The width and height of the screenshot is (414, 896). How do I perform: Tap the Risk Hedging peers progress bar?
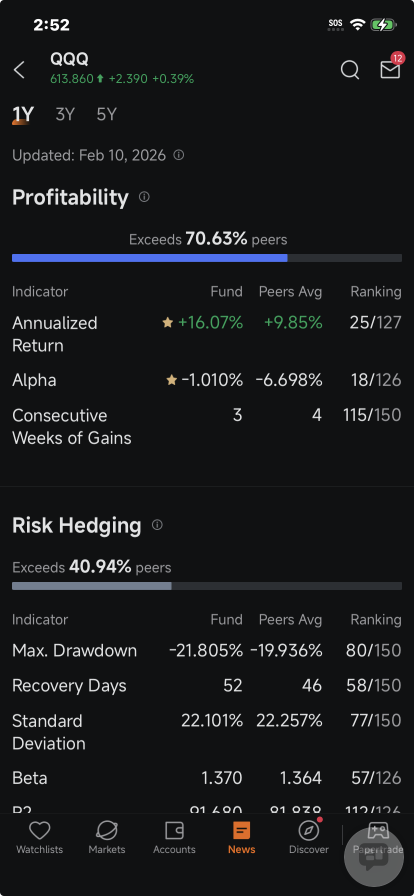coord(207,586)
